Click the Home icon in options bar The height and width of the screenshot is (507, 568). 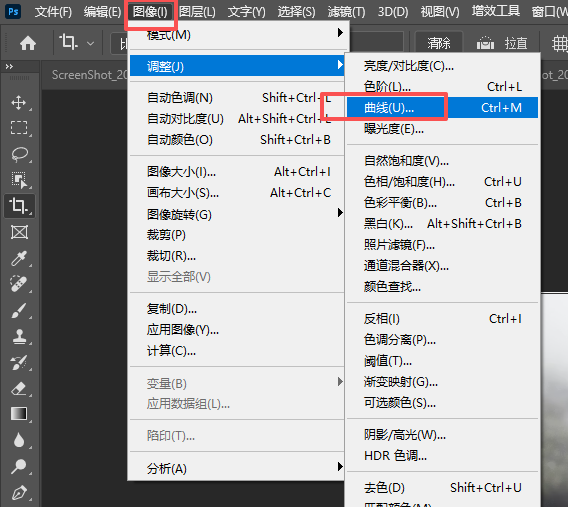click(28, 43)
